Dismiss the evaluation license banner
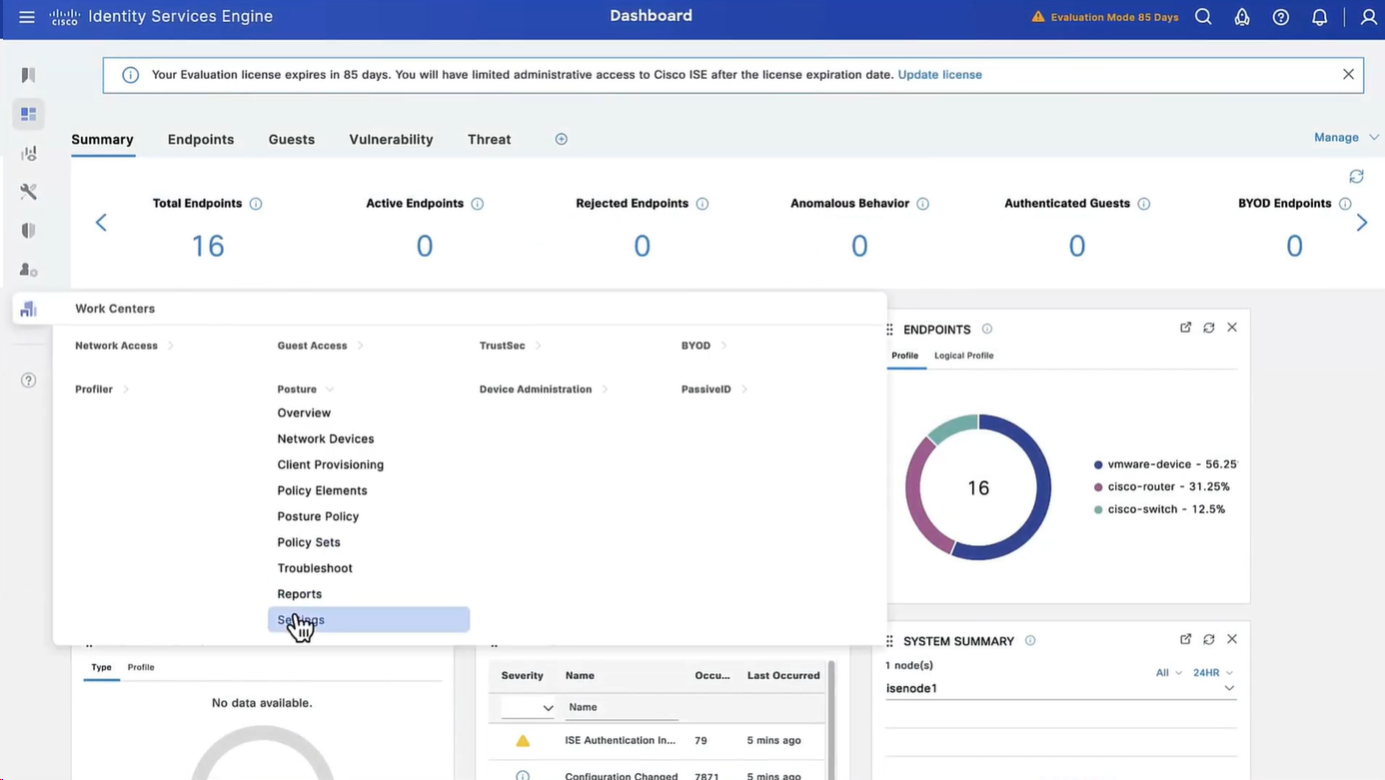 pyautogui.click(x=1348, y=75)
